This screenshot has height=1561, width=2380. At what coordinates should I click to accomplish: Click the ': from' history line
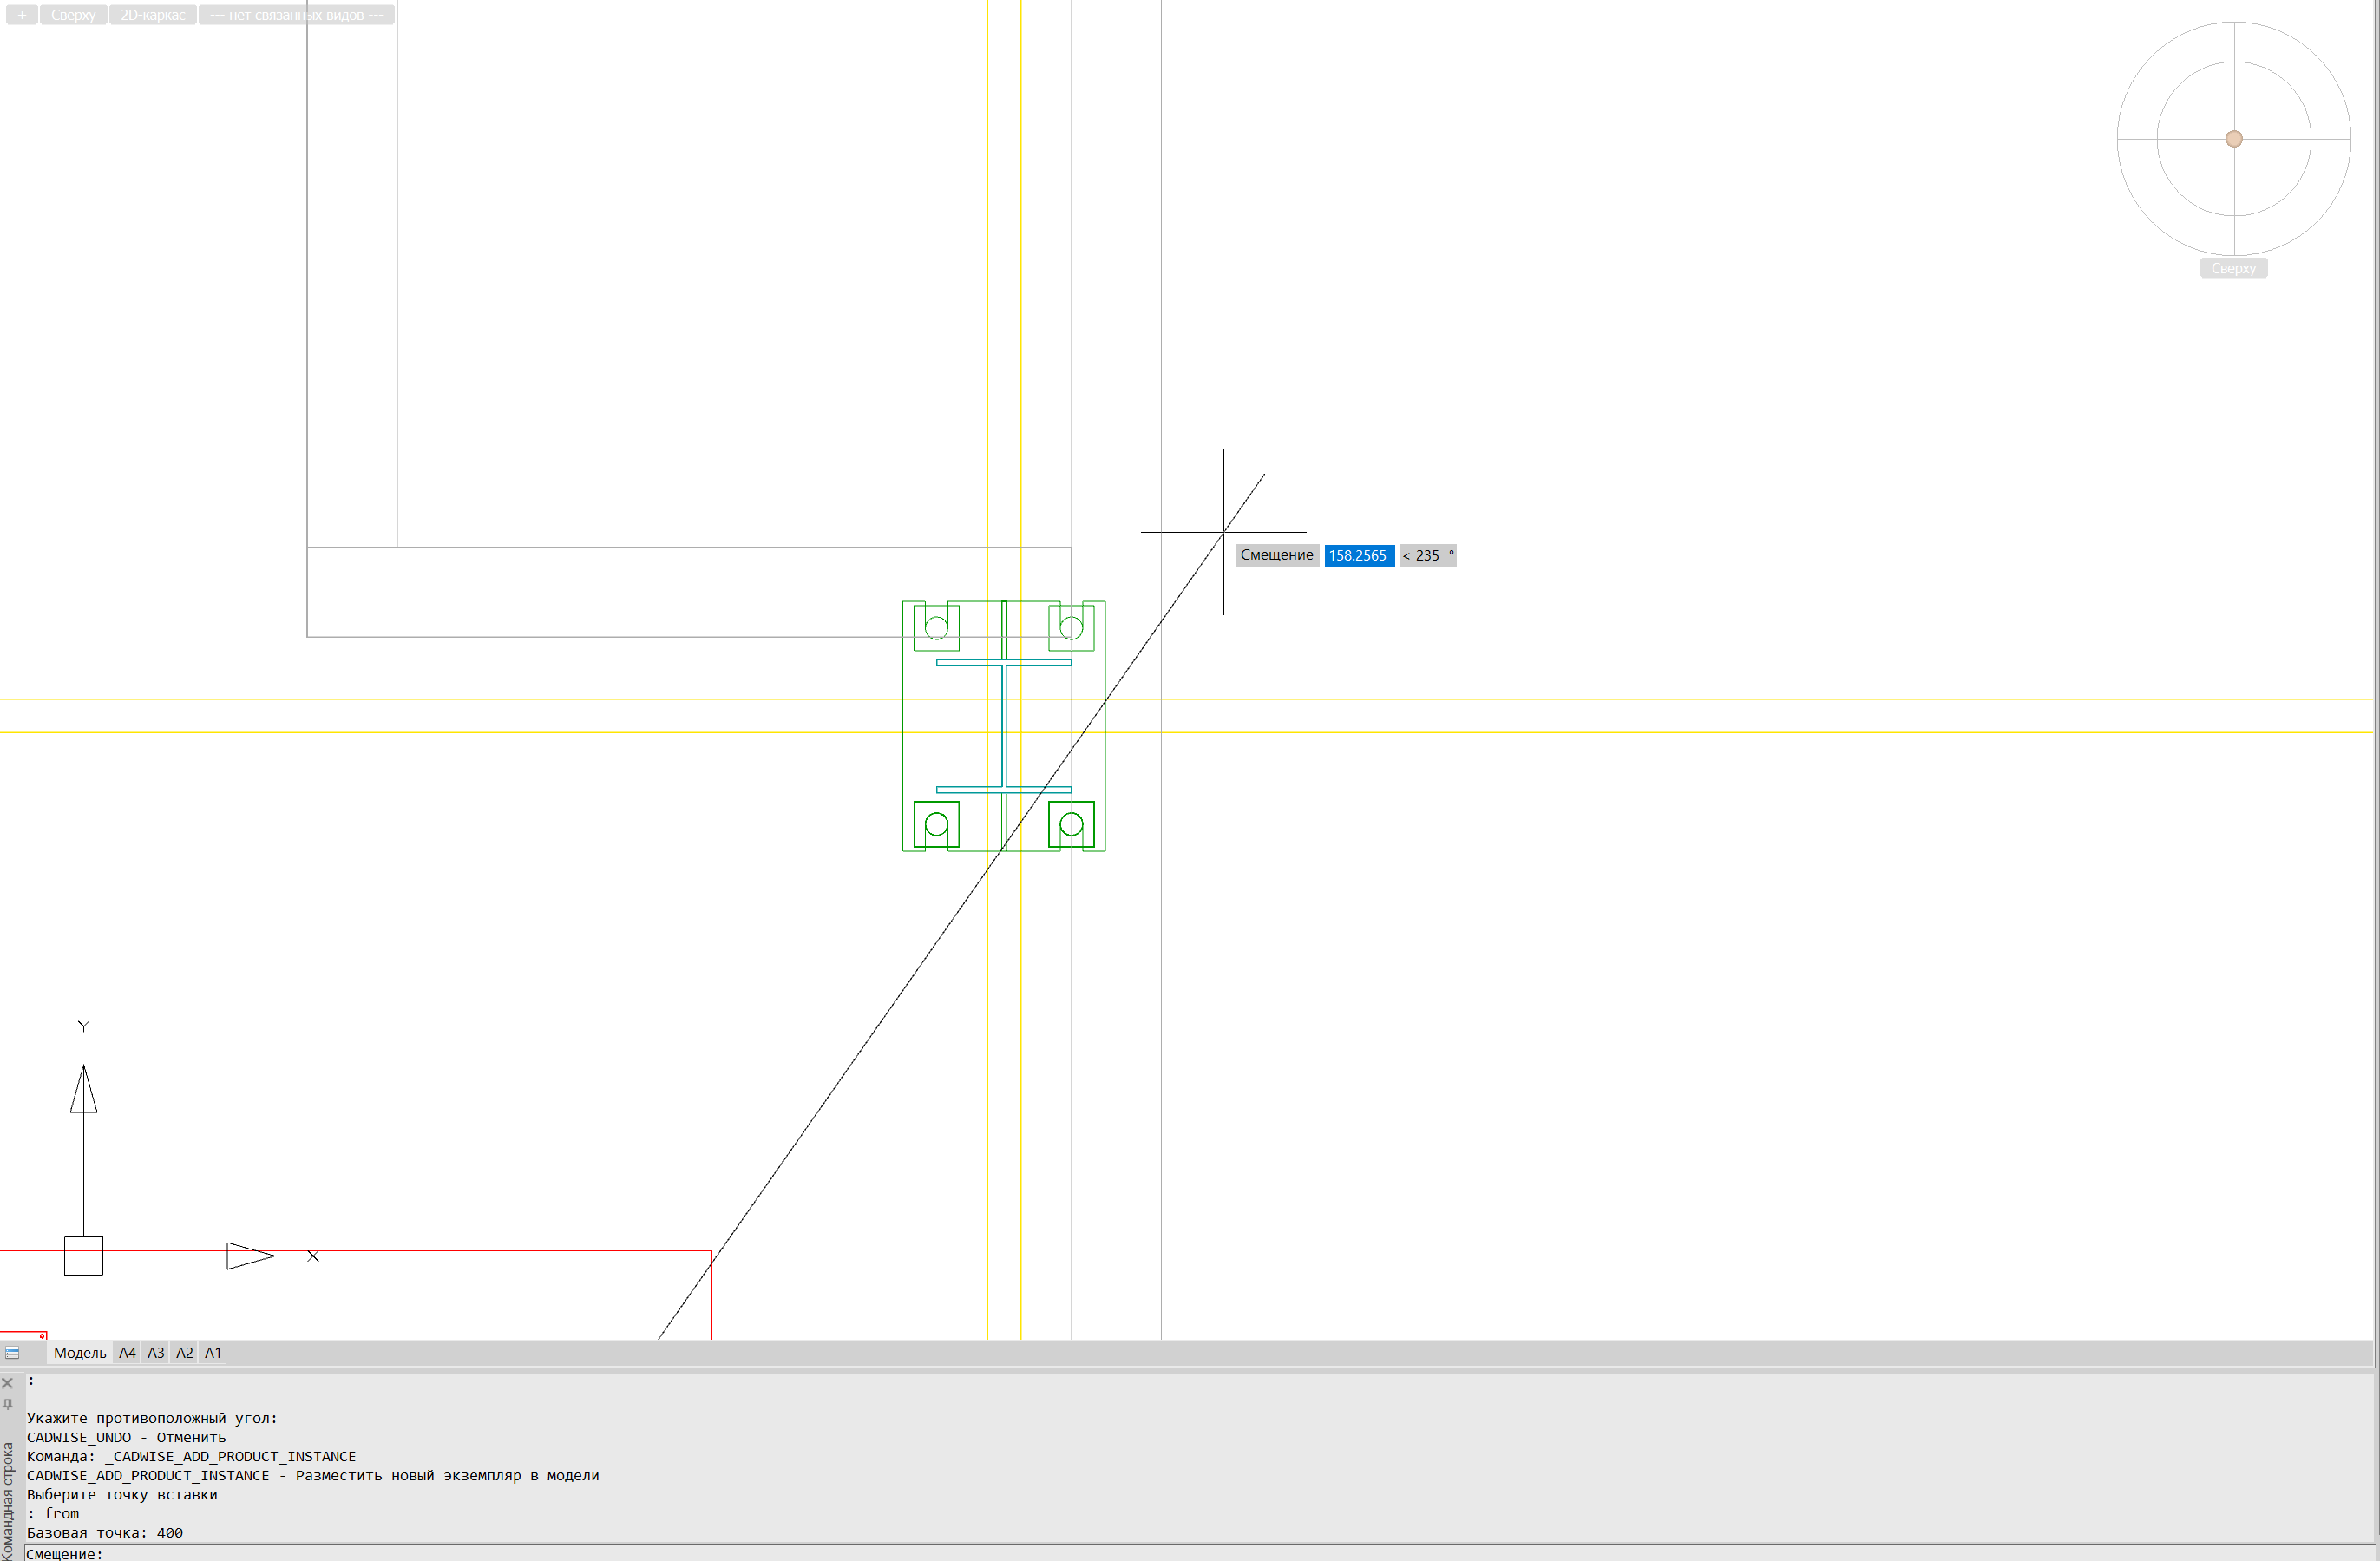pos(53,1513)
